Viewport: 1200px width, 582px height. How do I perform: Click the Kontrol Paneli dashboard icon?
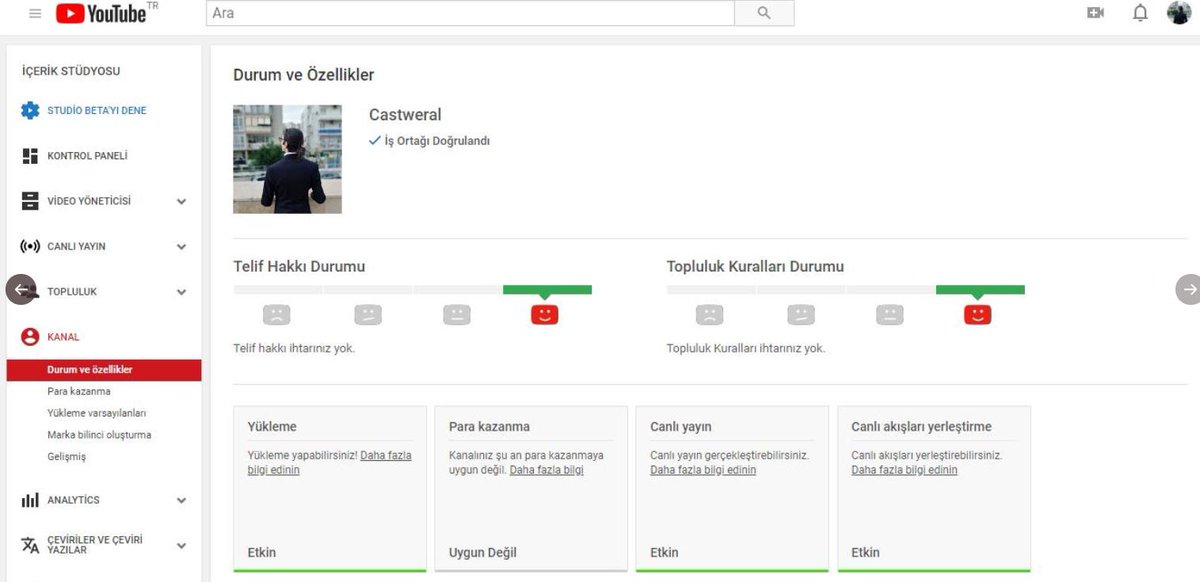pos(30,156)
